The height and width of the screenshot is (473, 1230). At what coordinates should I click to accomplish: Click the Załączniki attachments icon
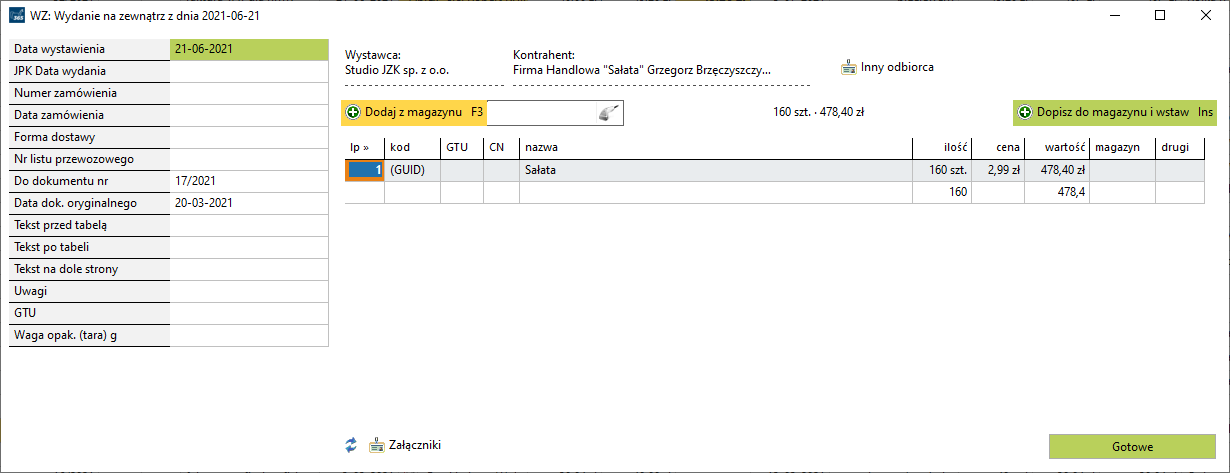(x=377, y=445)
